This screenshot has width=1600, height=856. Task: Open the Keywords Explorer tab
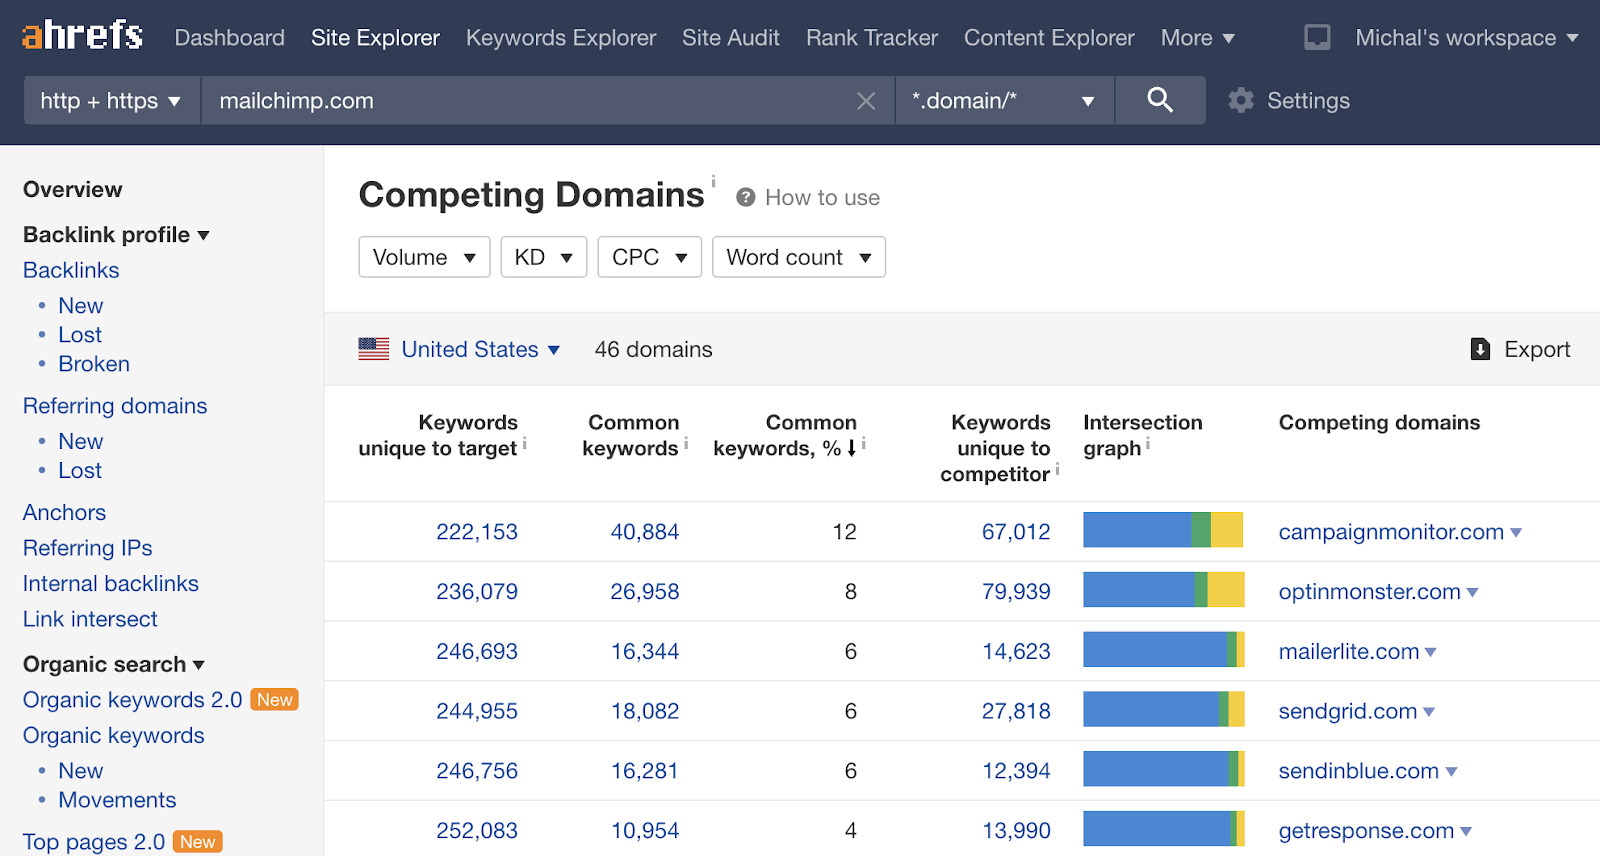click(561, 38)
